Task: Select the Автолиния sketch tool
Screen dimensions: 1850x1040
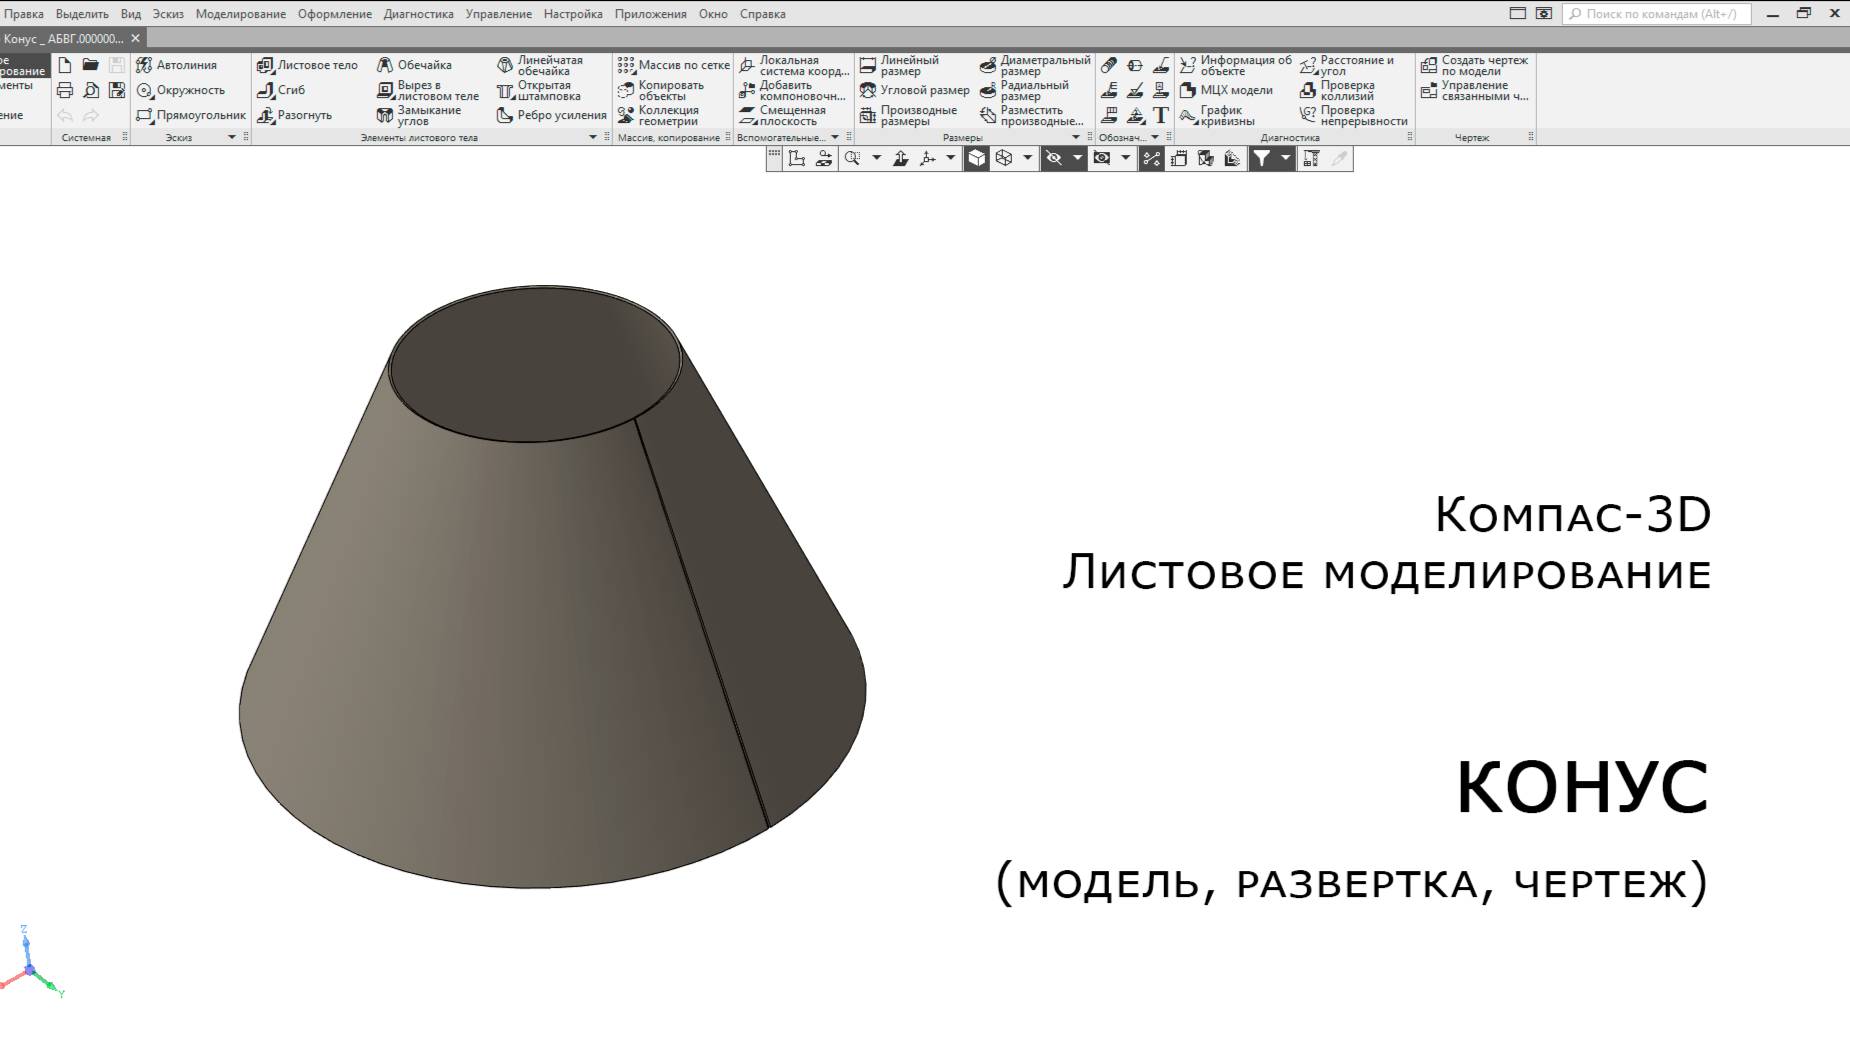Action: pyautogui.click(x=176, y=65)
